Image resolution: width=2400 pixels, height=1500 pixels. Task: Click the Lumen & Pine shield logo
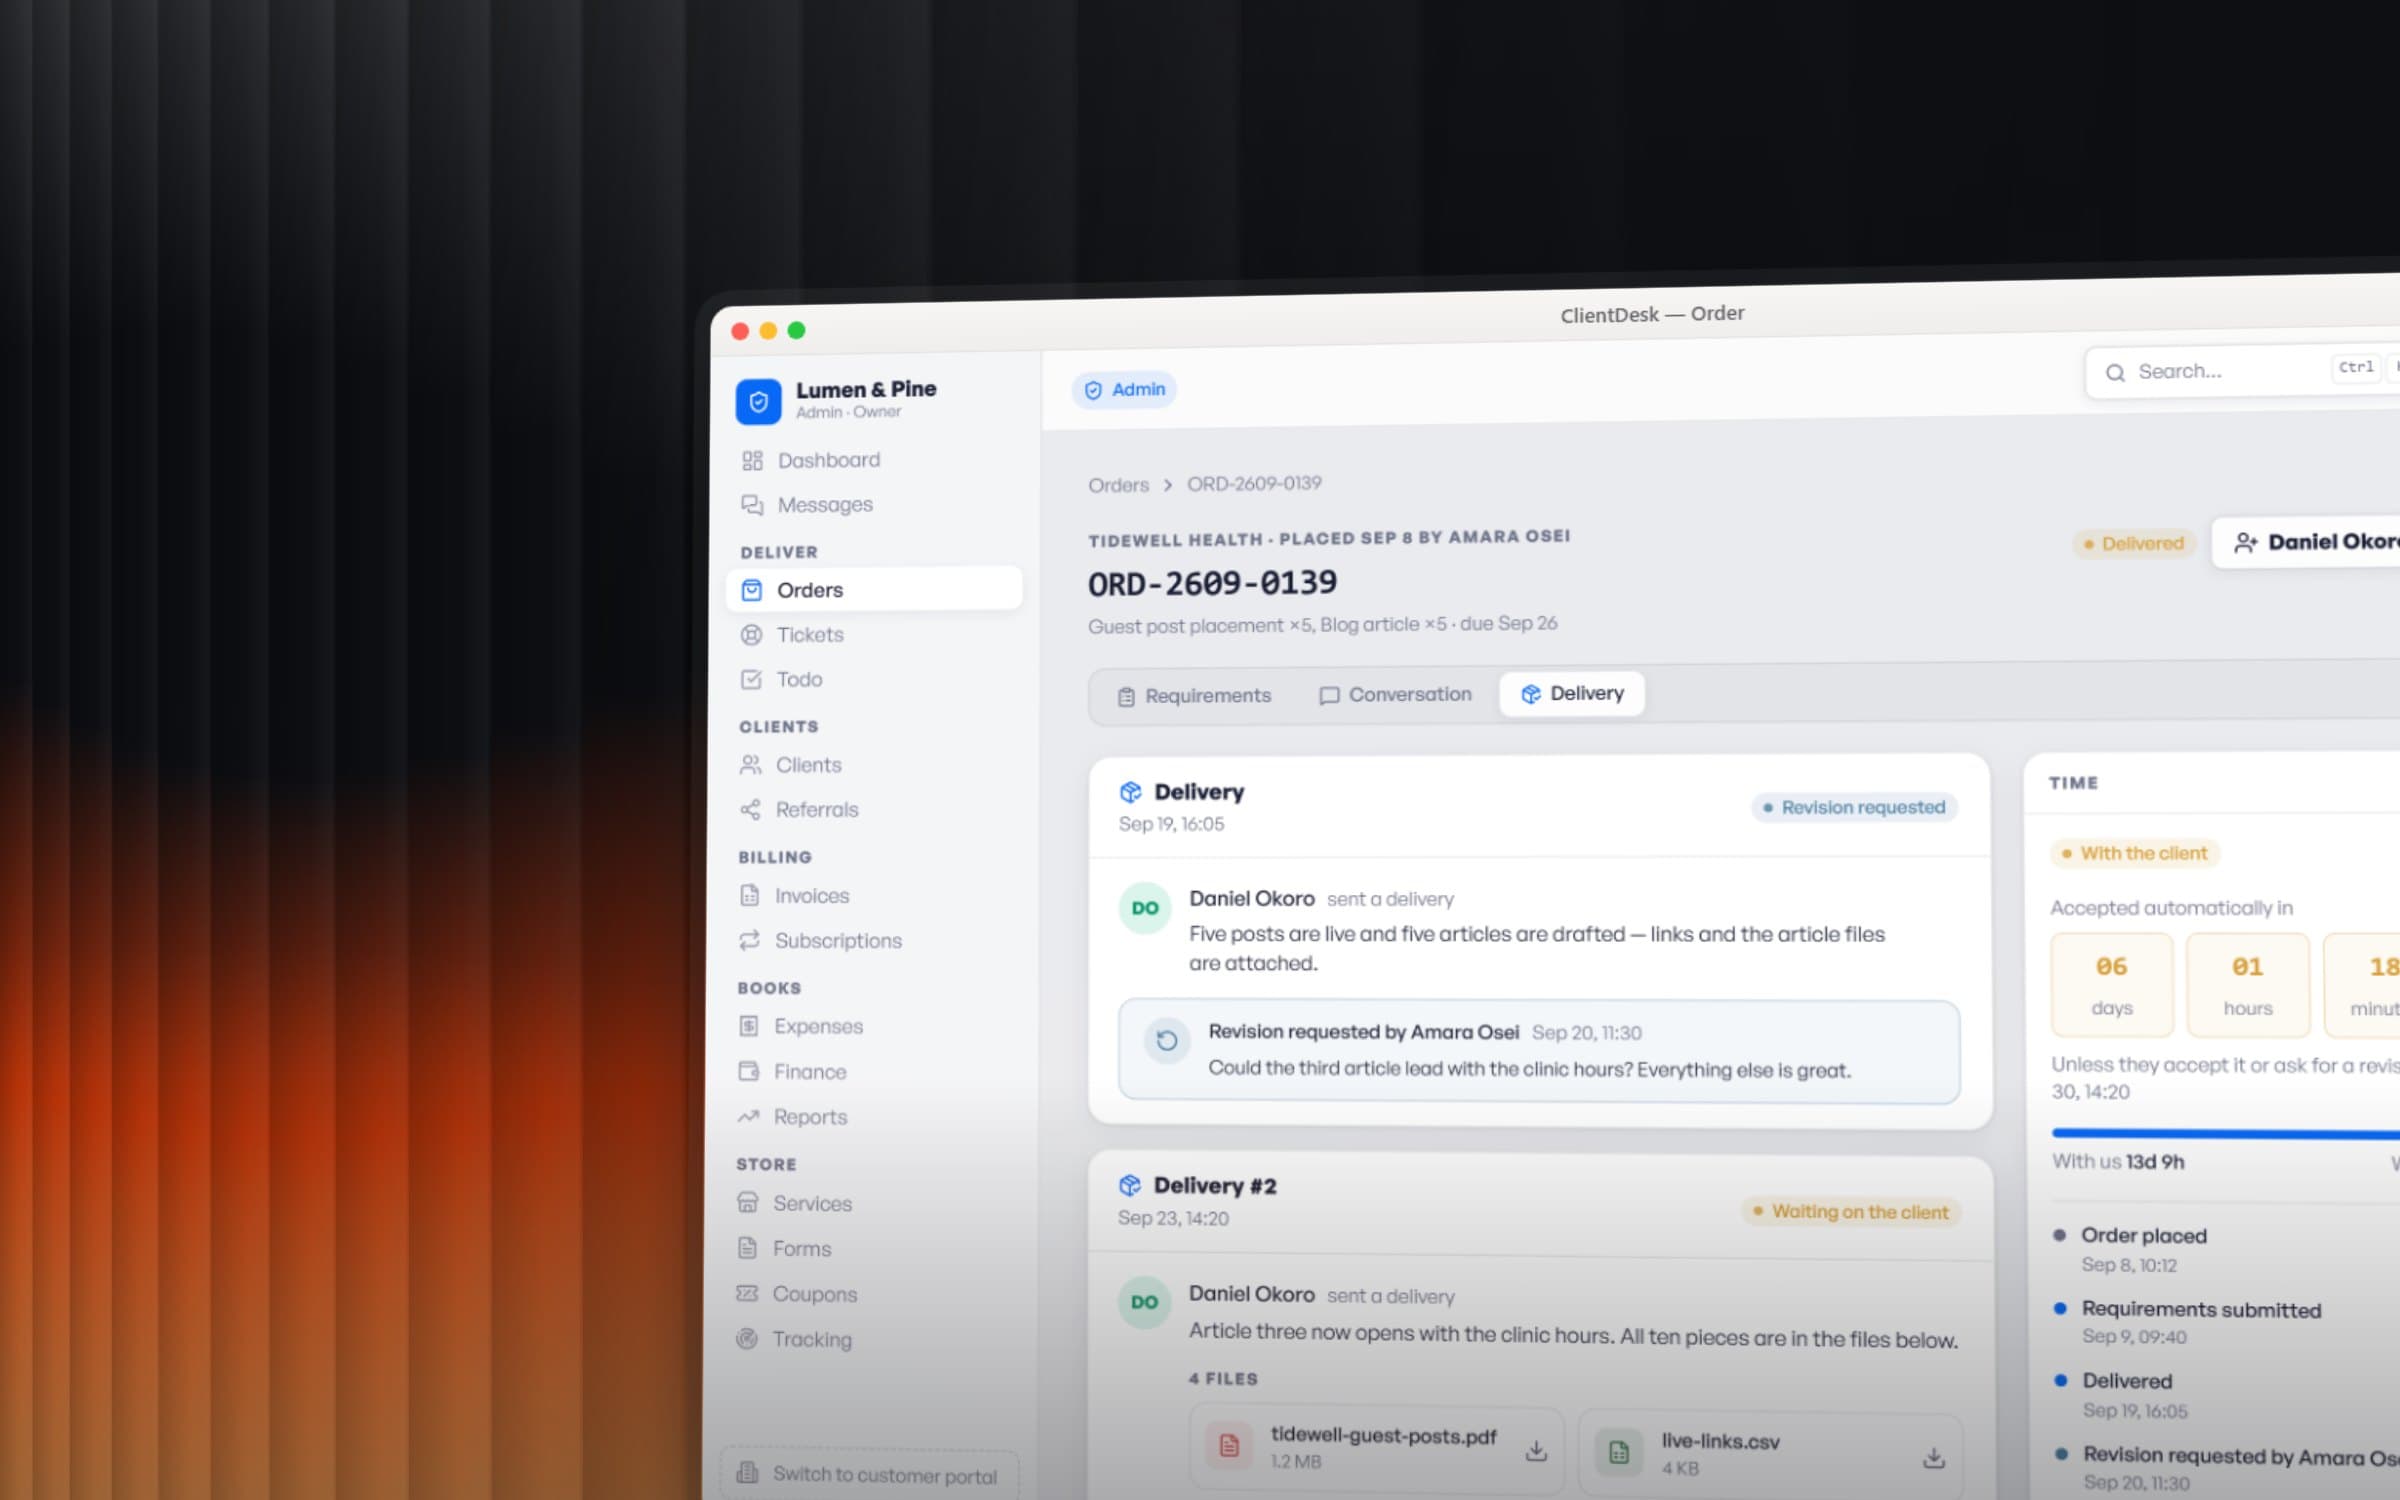pyautogui.click(x=758, y=401)
